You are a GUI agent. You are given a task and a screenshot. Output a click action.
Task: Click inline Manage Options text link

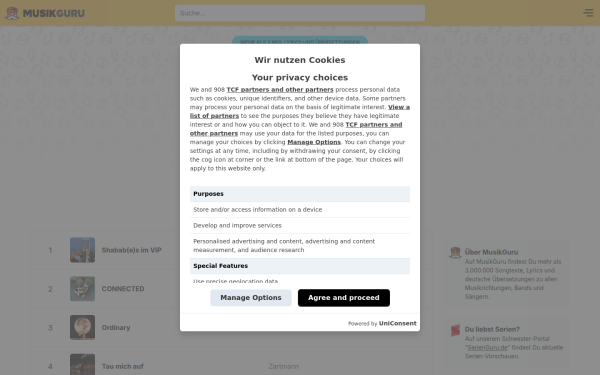[x=314, y=142]
